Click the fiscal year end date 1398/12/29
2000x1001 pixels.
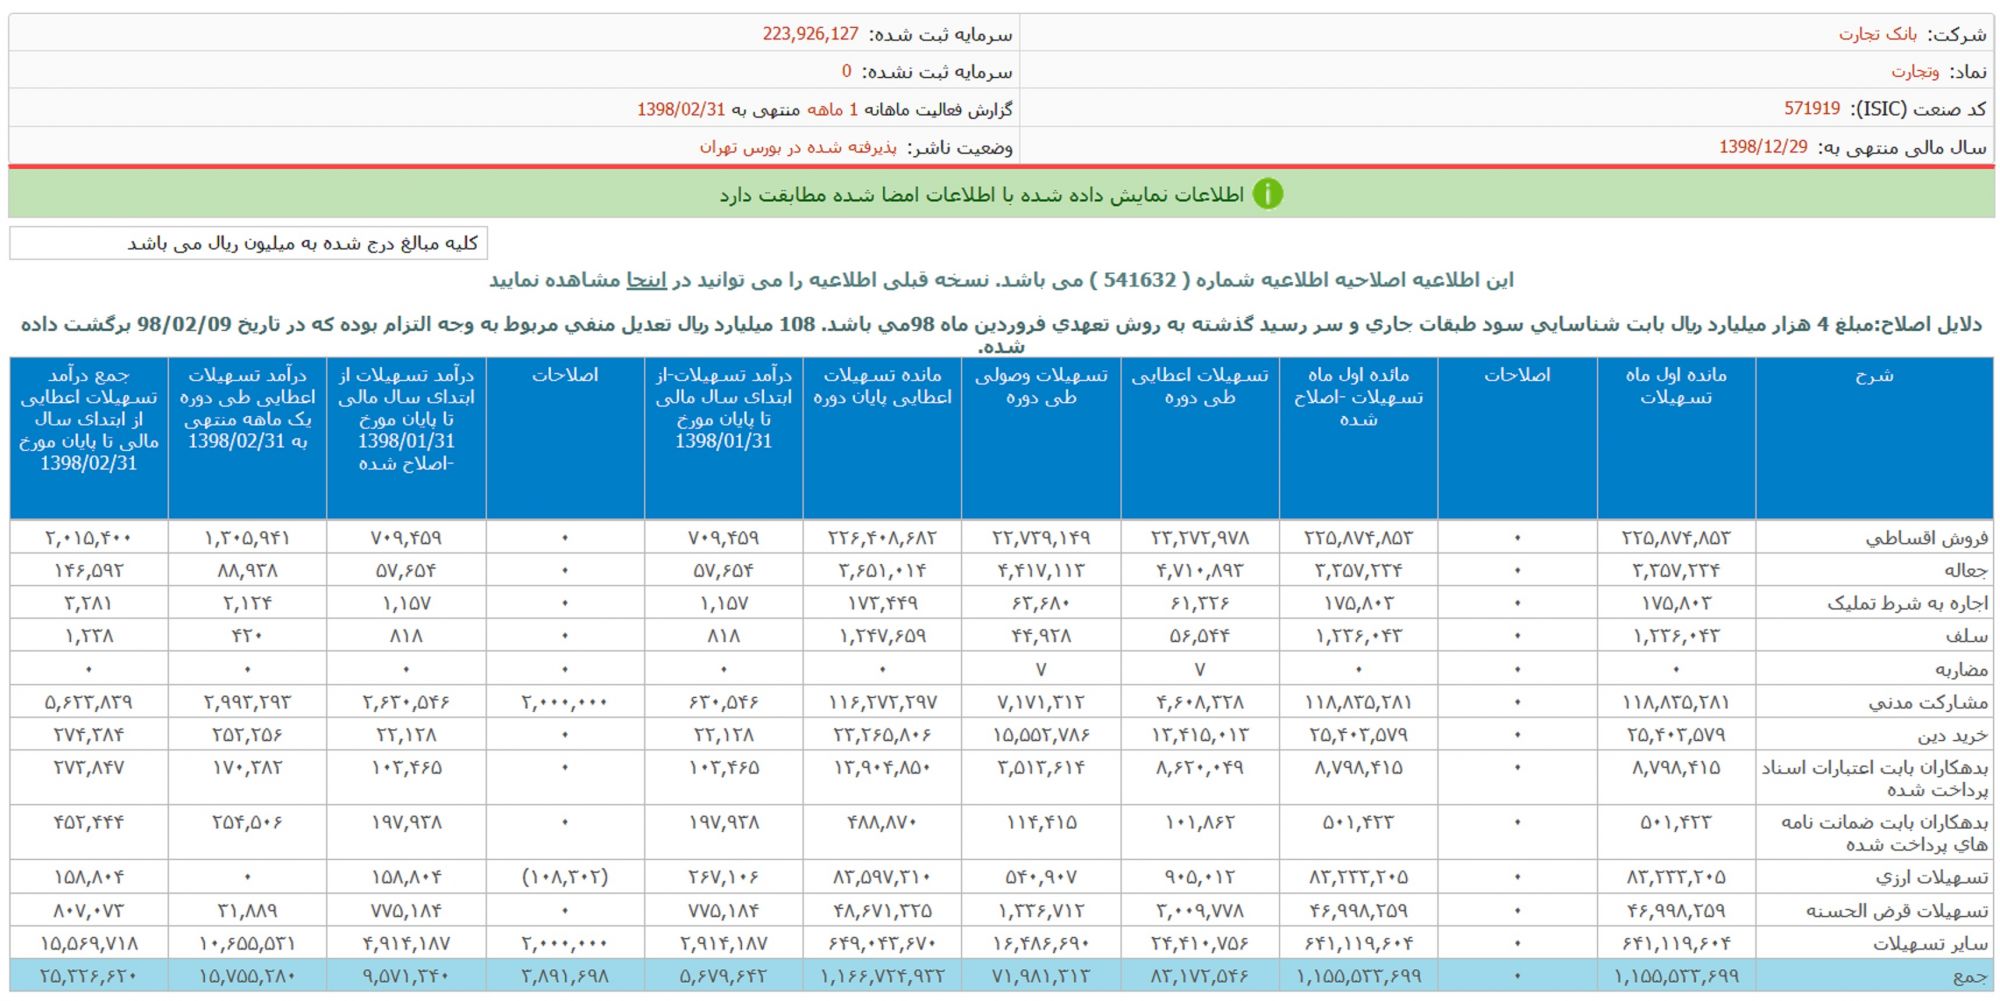[1763, 147]
